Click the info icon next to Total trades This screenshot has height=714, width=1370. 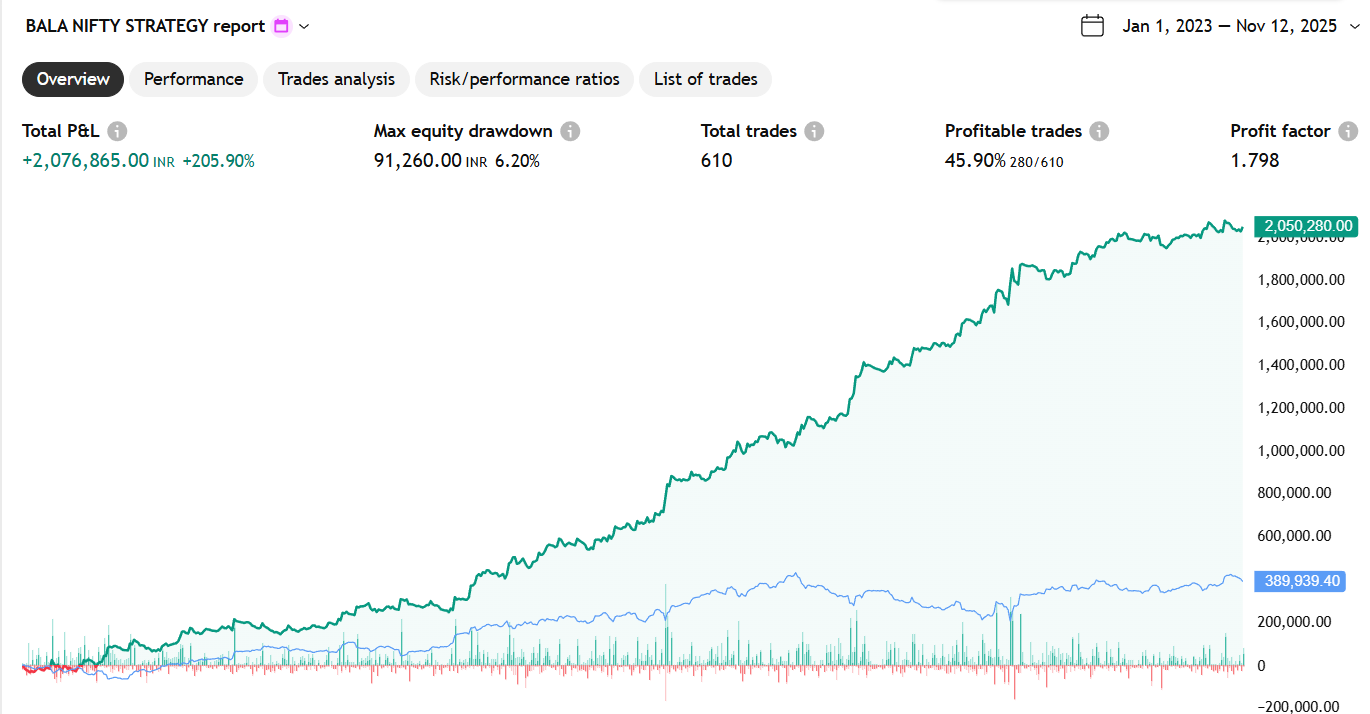click(815, 131)
